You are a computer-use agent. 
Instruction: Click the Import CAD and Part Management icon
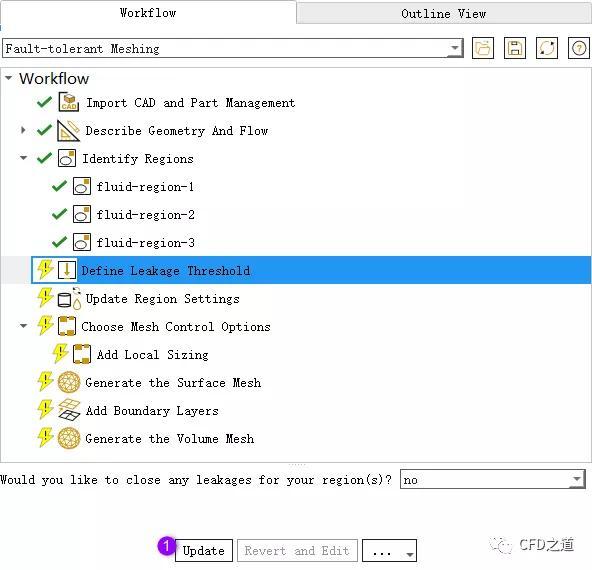68,102
